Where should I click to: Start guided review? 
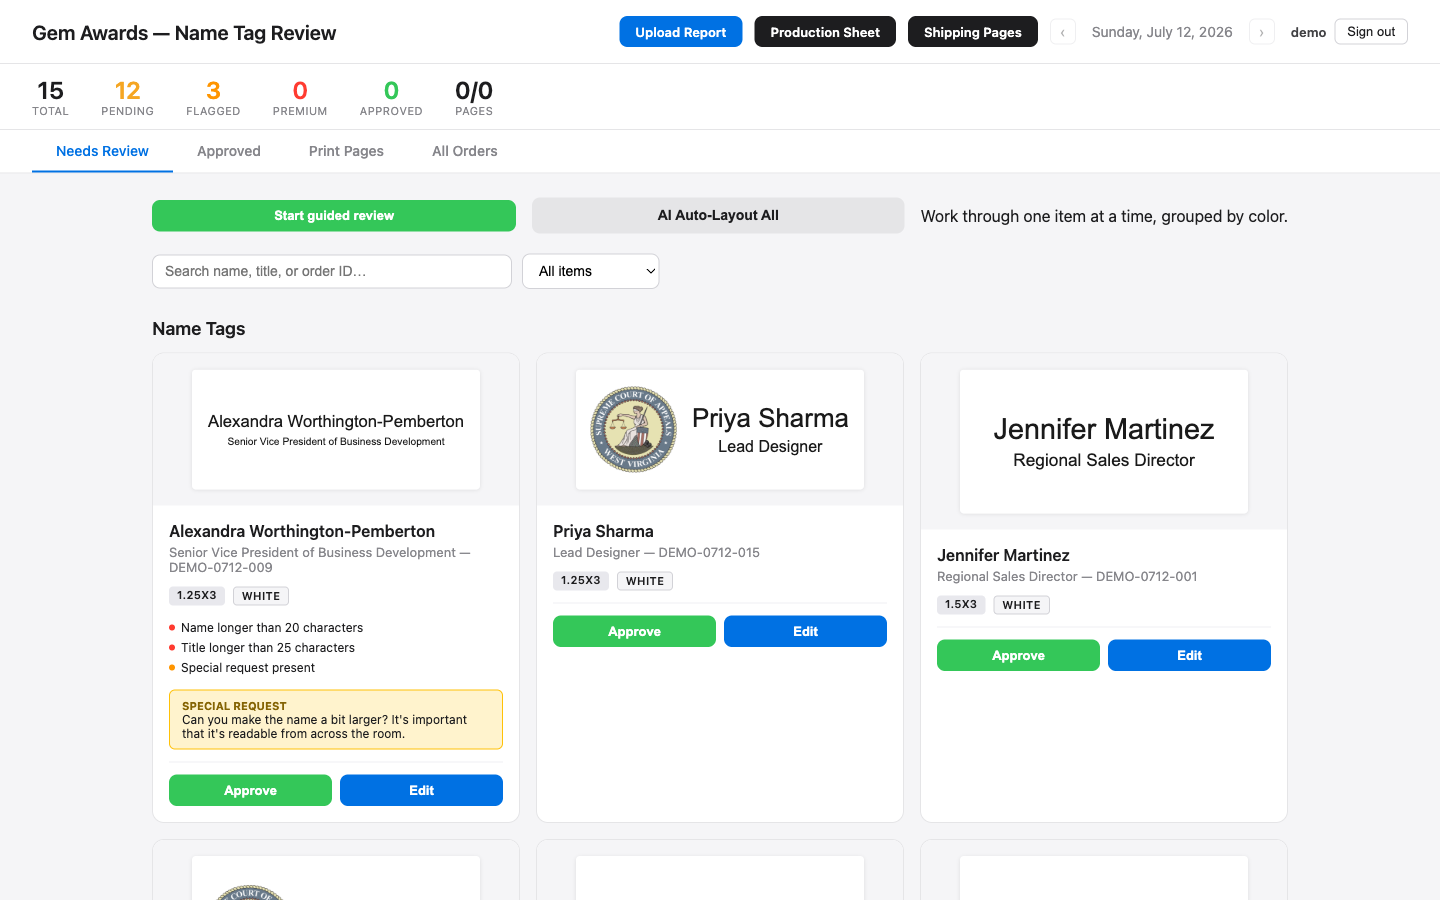point(334,216)
